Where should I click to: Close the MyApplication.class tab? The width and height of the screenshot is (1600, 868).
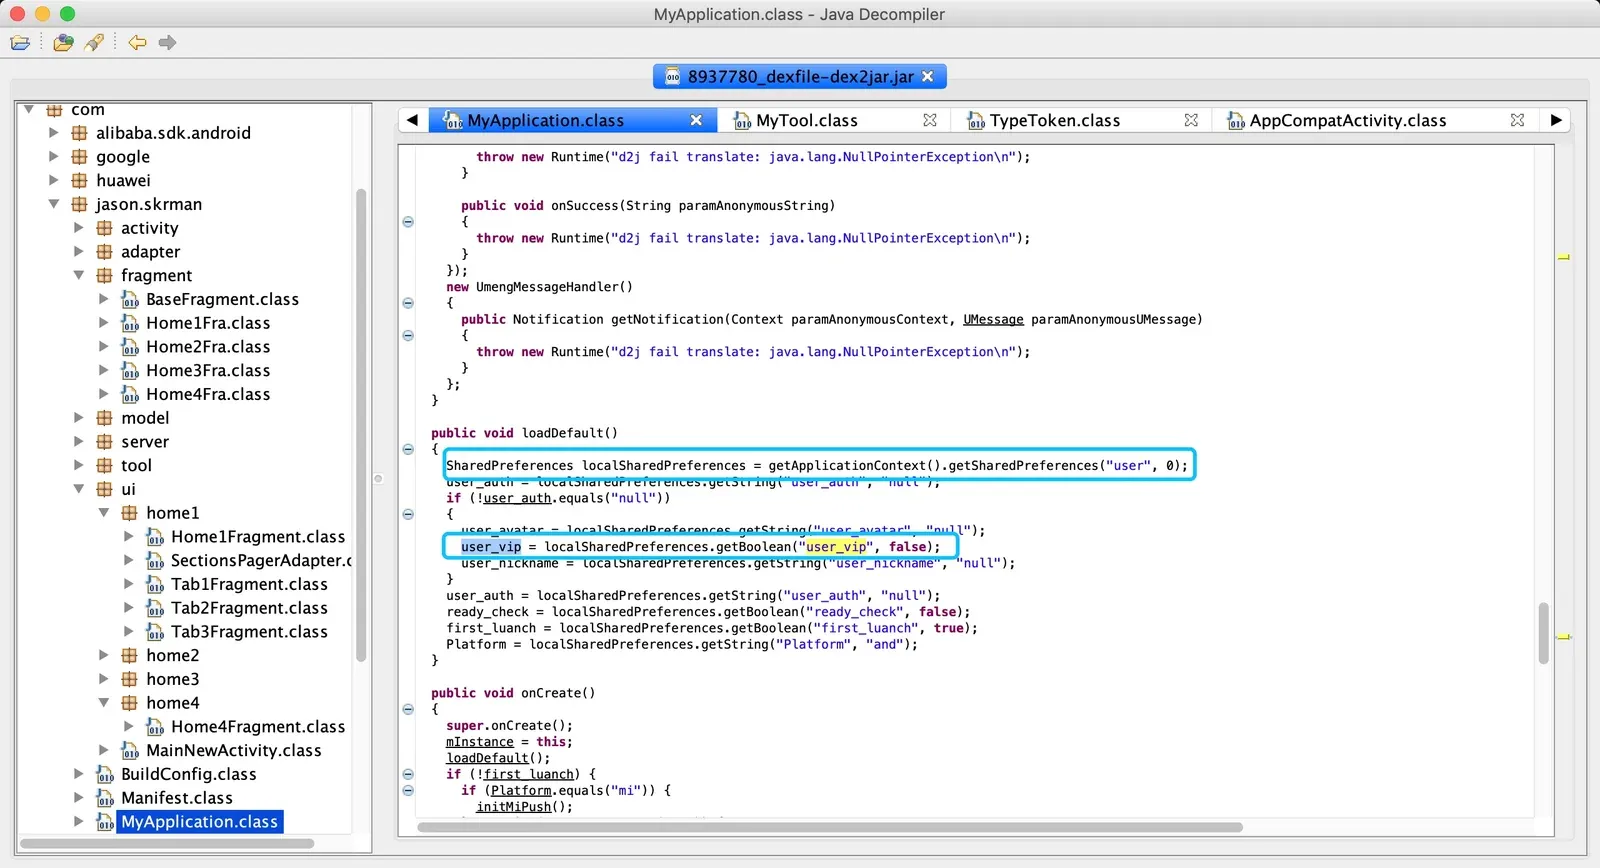click(x=696, y=120)
